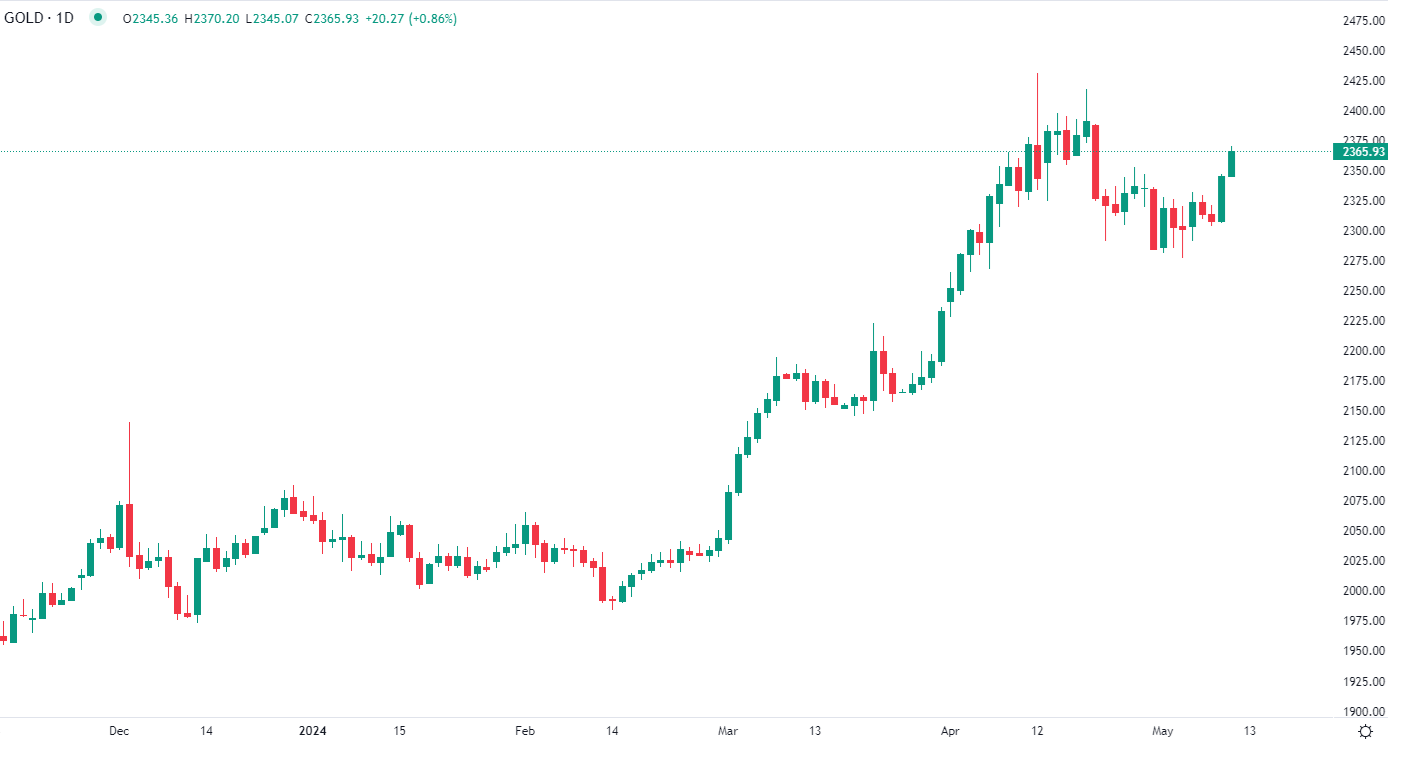Click the open price value O2345.36
The width and height of the screenshot is (1409, 758).
pos(150,18)
